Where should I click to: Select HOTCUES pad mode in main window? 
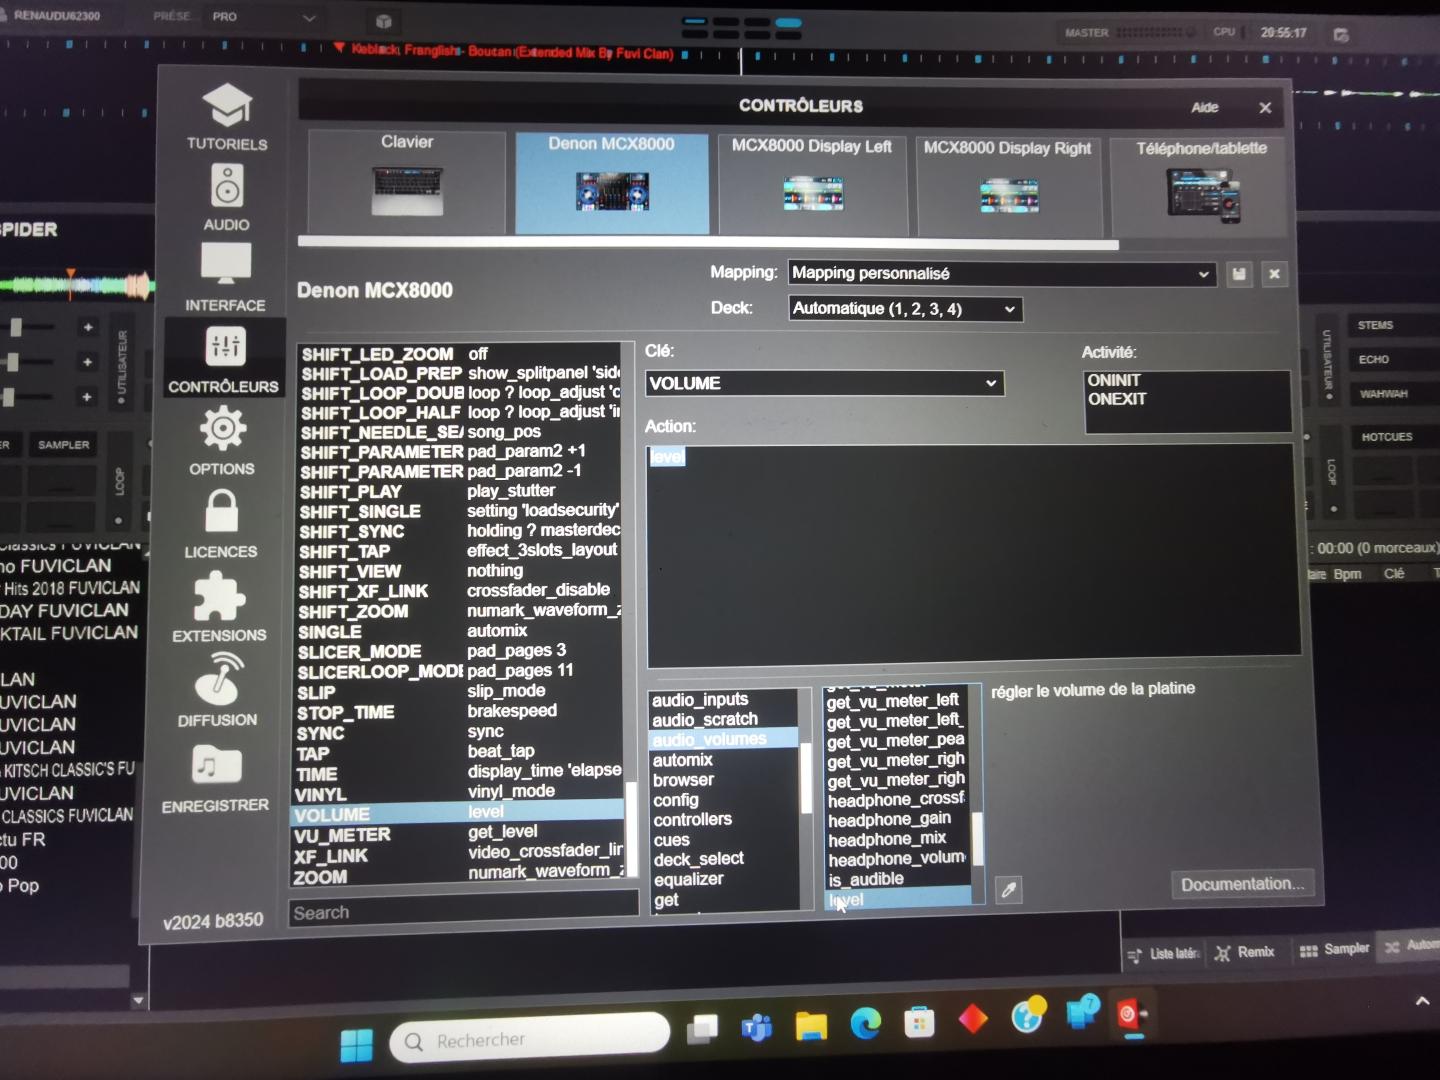(x=1386, y=437)
